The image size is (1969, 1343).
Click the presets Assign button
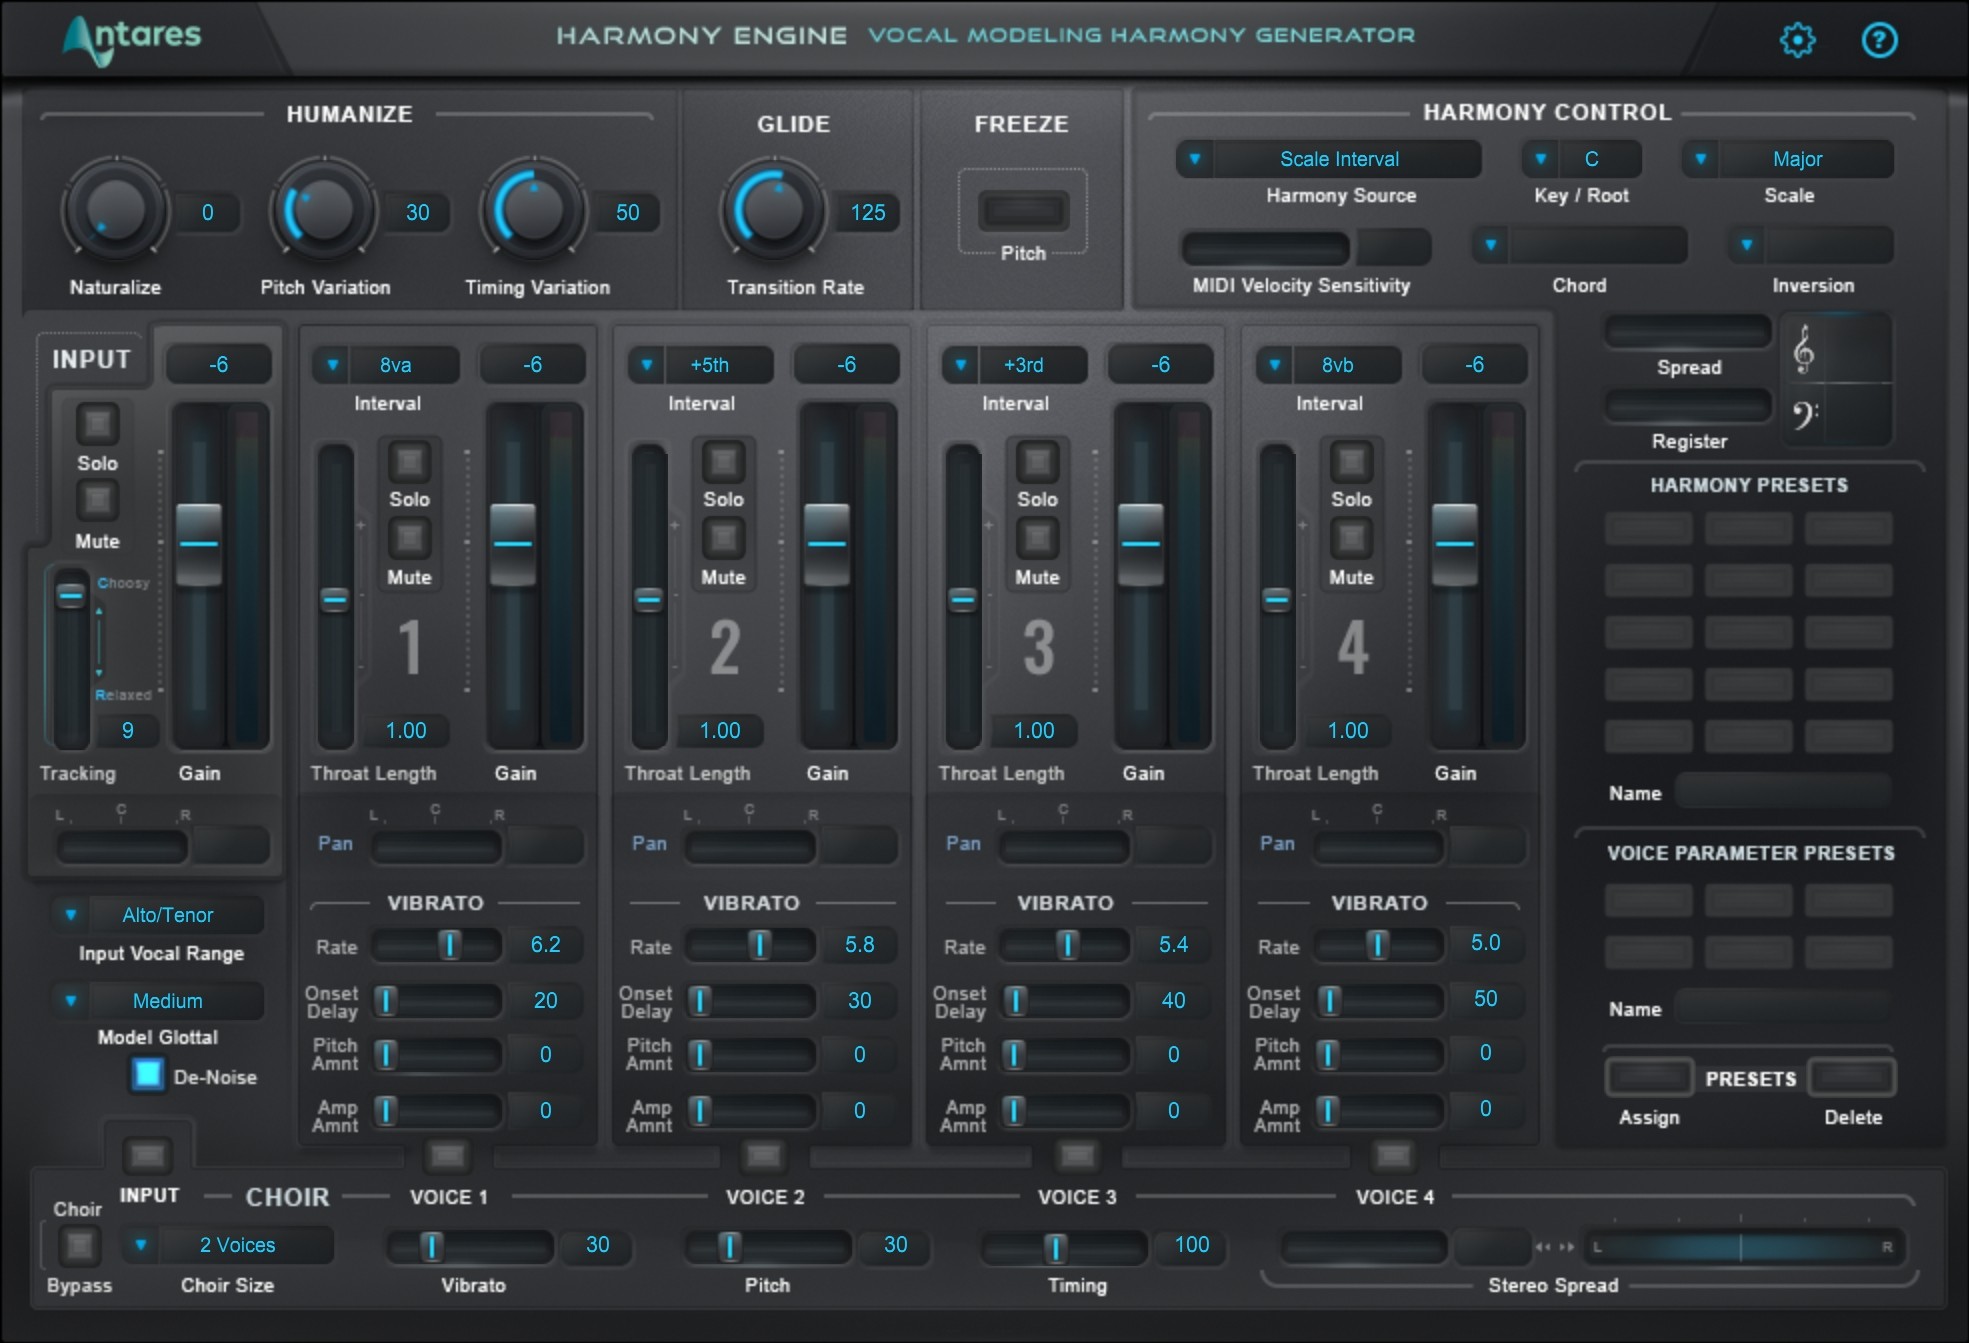pyautogui.click(x=1649, y=1077)
